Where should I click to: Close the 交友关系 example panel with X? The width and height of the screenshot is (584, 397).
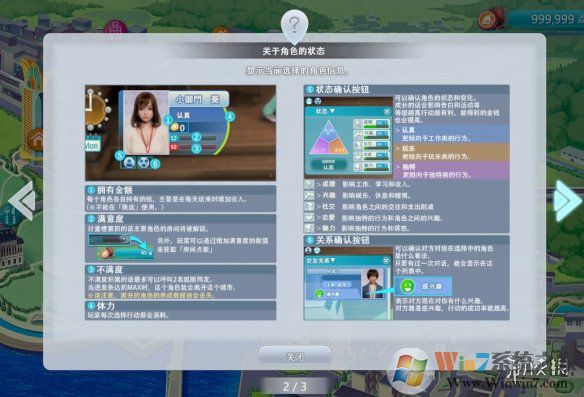386,260
